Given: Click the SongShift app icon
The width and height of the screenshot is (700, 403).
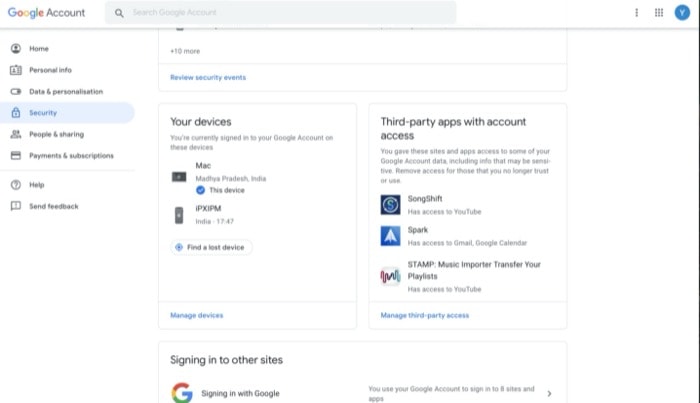Looking at the screenshot, I should click(390, 205).
